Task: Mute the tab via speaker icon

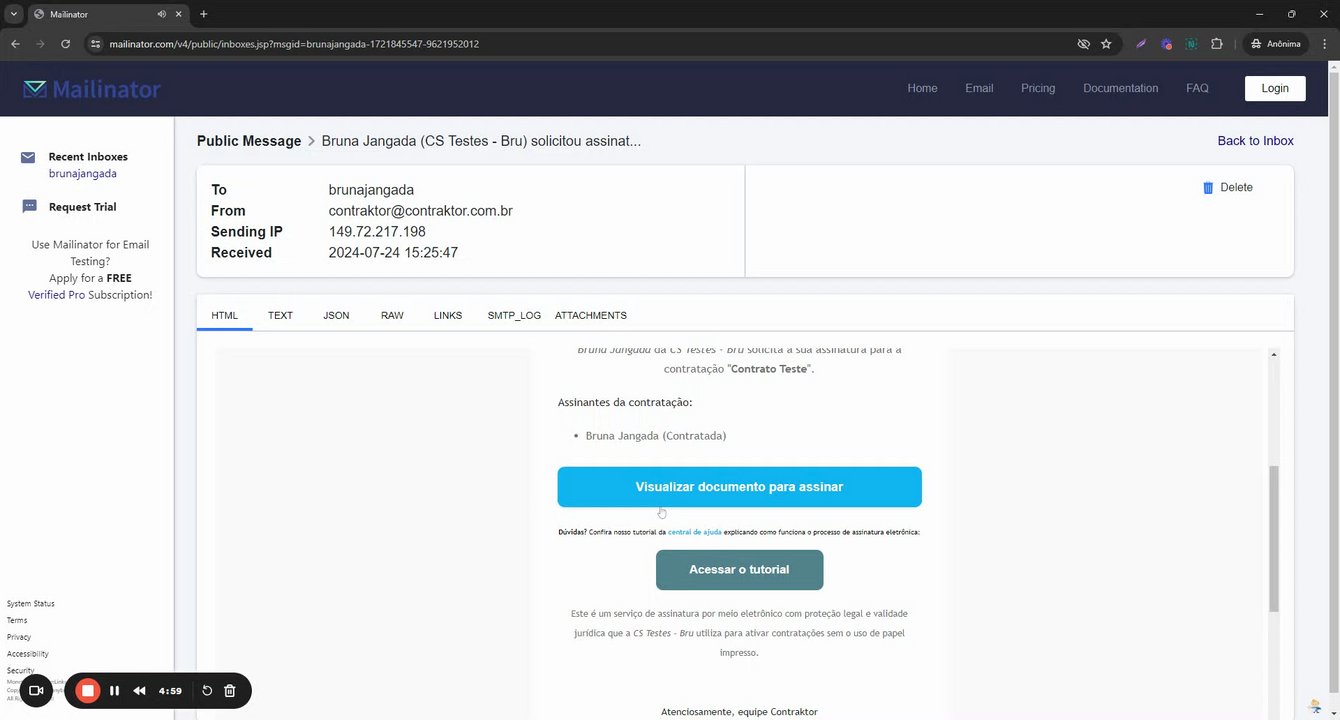Action: tap(161, 14)
